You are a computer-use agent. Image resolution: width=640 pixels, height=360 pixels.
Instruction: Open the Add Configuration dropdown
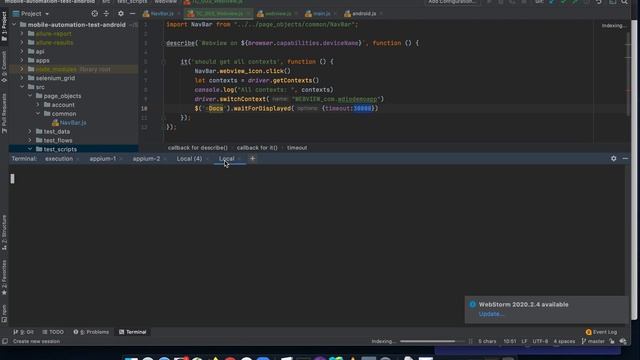coord(452,2)
